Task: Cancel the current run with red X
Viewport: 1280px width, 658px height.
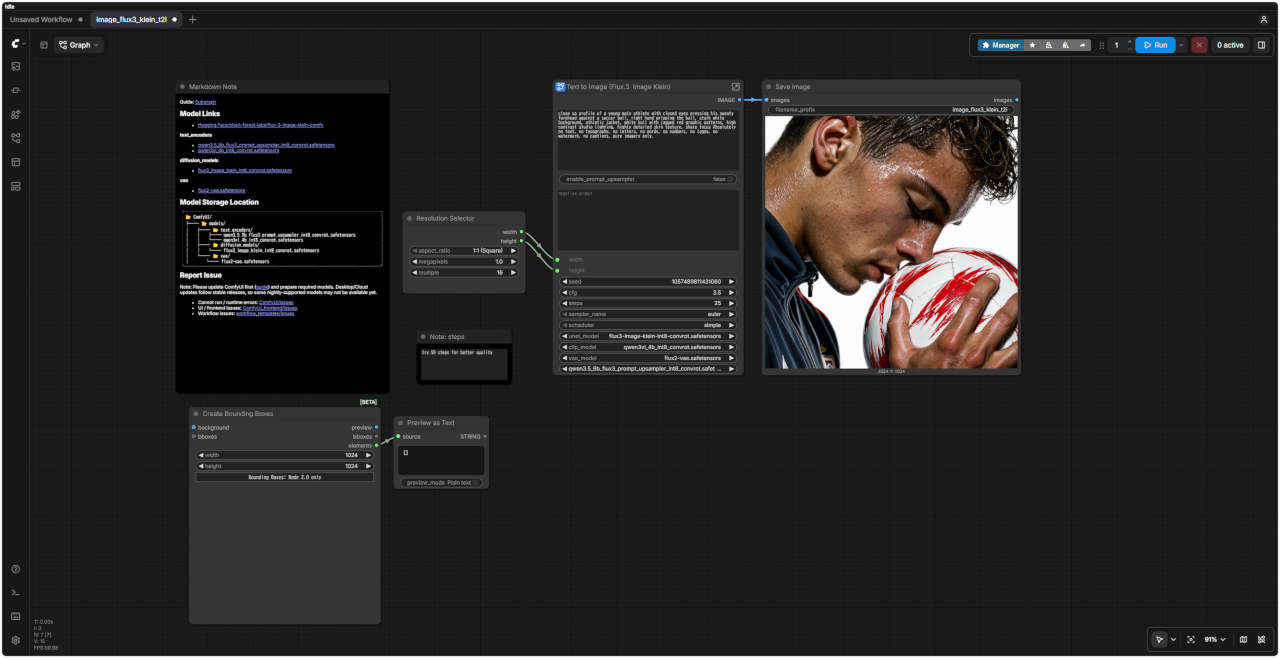Action: point(1199,45)
